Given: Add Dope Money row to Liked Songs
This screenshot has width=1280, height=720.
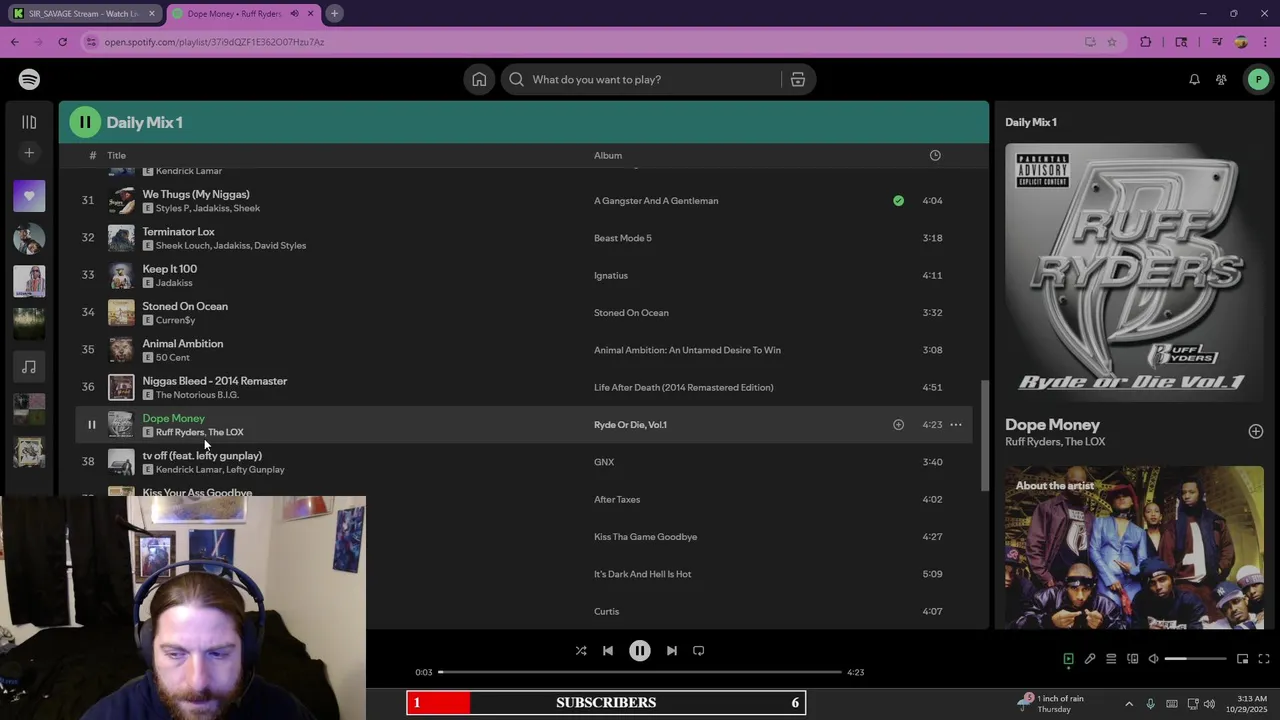Looking at the screenshot, I should [898, 425].
